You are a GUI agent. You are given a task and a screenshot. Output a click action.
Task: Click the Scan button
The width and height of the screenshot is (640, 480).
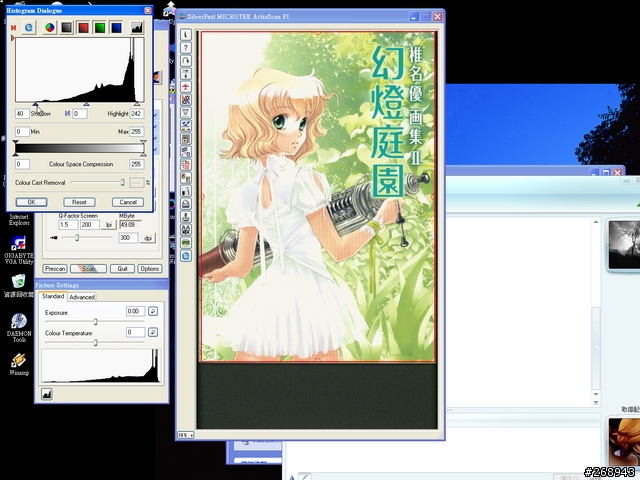click(88, 269)
